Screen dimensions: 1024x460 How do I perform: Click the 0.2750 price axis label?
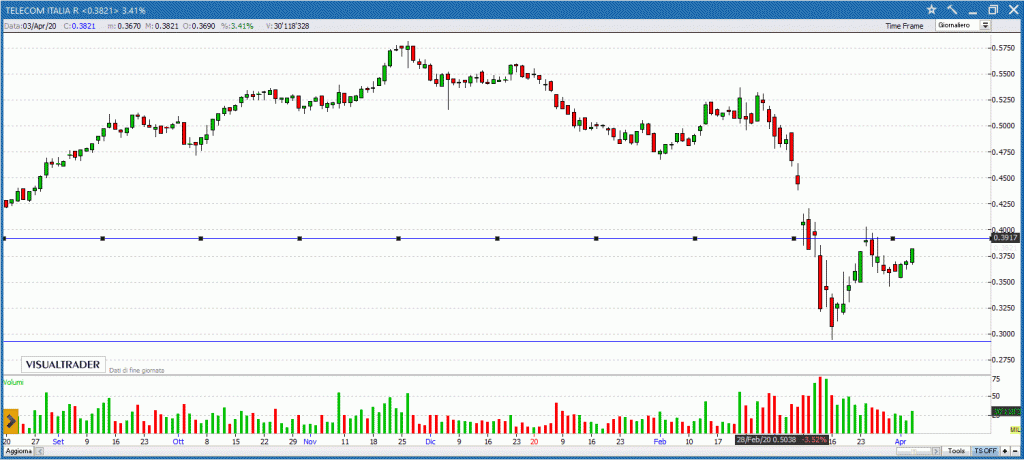(1004, 360)
